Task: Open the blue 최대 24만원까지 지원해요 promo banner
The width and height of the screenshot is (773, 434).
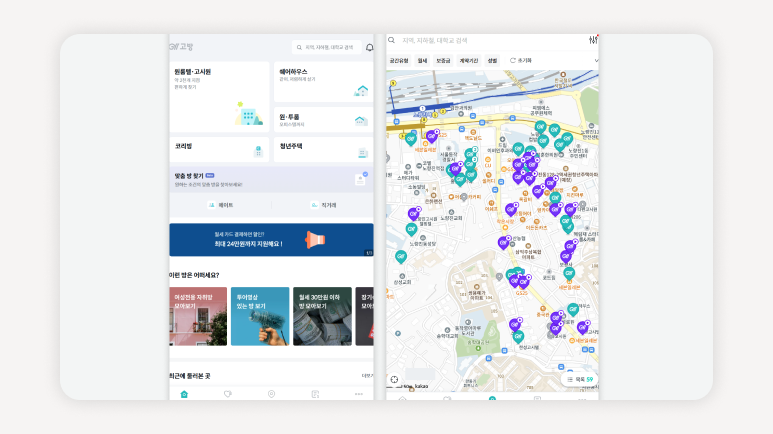Action: point(271,240)
